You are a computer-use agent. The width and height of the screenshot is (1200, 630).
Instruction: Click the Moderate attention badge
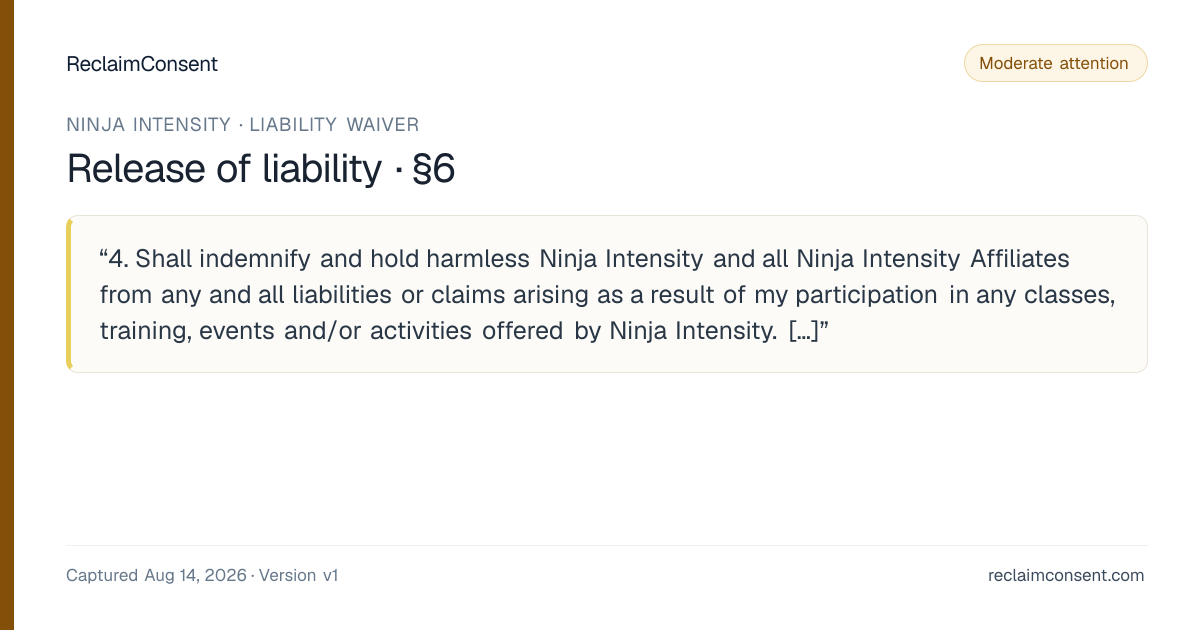pyautogui.click(x=1055, y=63)
